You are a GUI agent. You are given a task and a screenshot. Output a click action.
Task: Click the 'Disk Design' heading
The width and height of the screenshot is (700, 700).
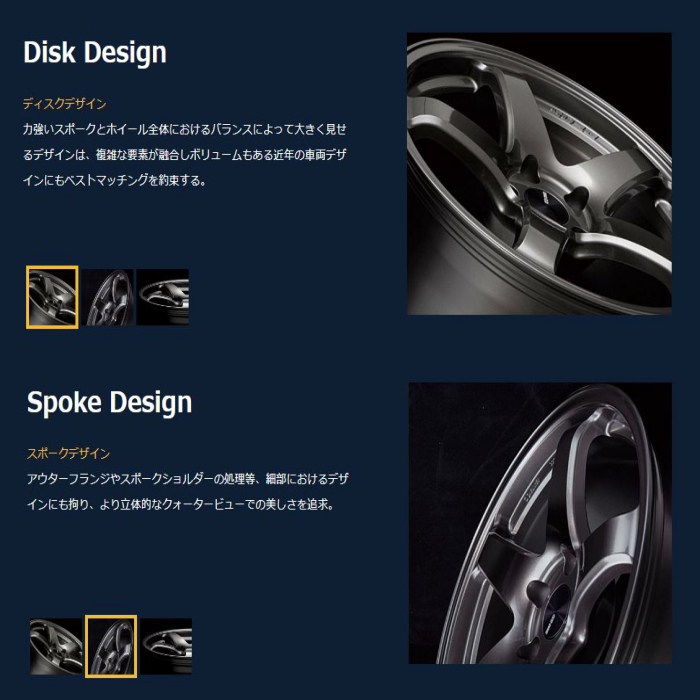click(x=95, y=53)
